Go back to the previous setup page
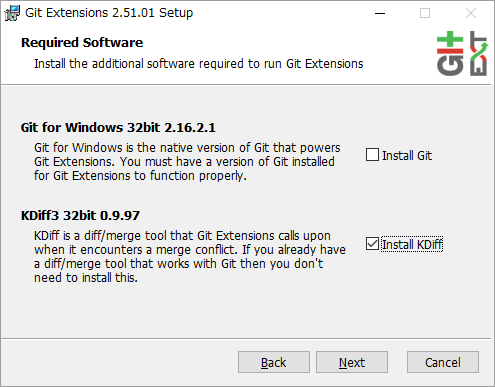Viewport: 495px width, 387px height. [x=274, y=362]
